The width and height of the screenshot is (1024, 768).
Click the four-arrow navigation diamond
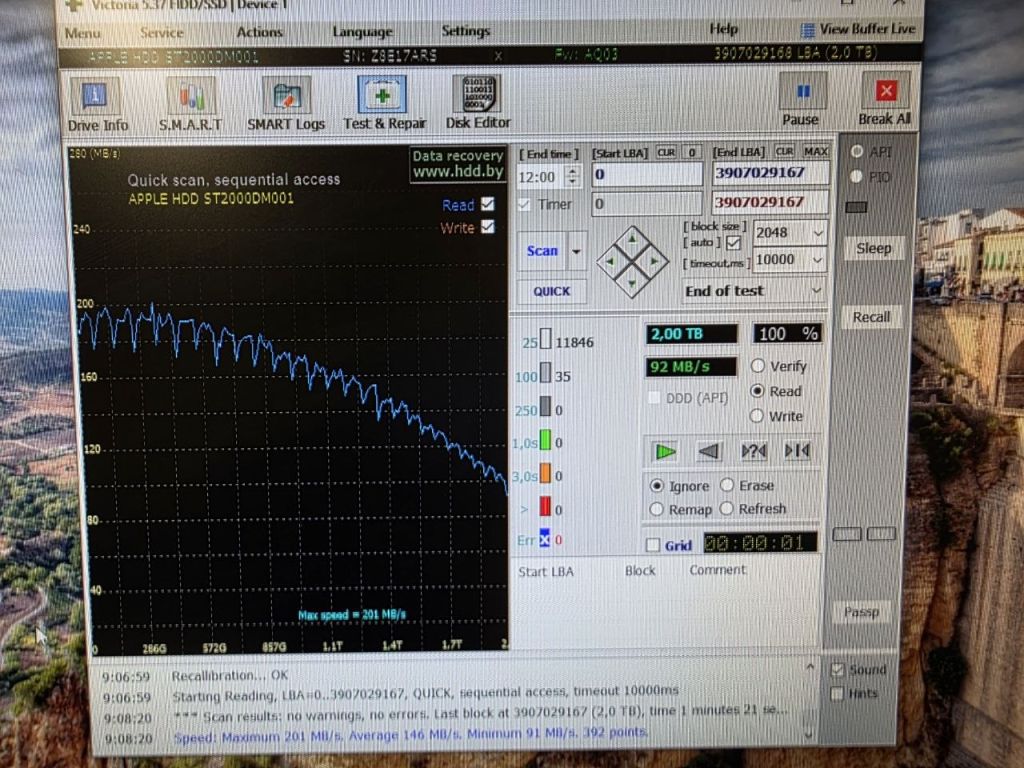(632, 262)
